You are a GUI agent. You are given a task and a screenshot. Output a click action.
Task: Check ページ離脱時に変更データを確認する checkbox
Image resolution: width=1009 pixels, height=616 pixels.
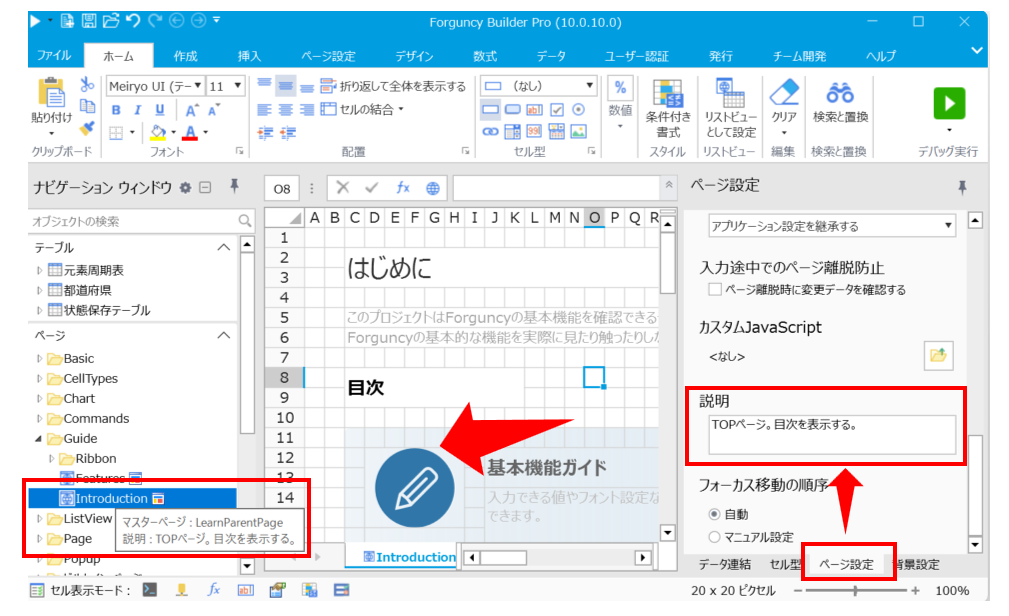click(714, 289)
